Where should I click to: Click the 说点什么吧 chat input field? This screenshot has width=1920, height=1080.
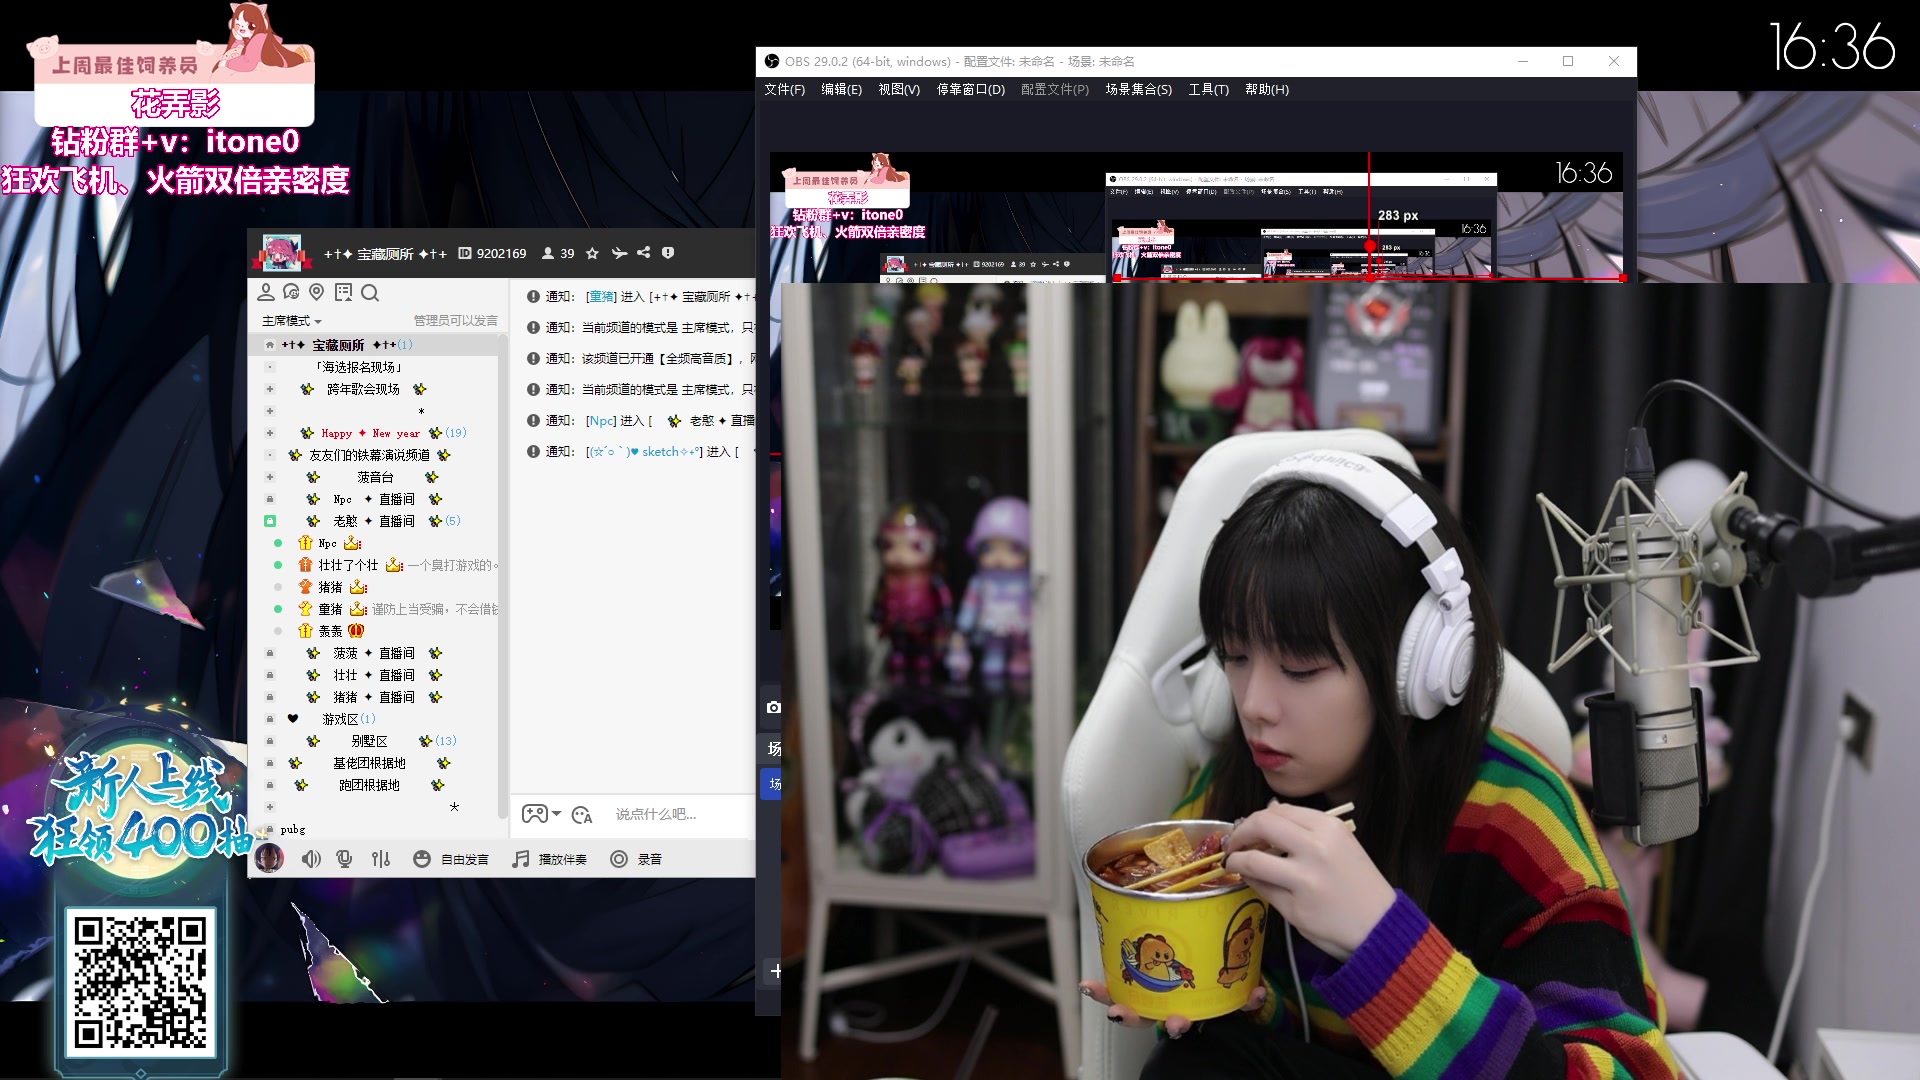tap(656, 814)
